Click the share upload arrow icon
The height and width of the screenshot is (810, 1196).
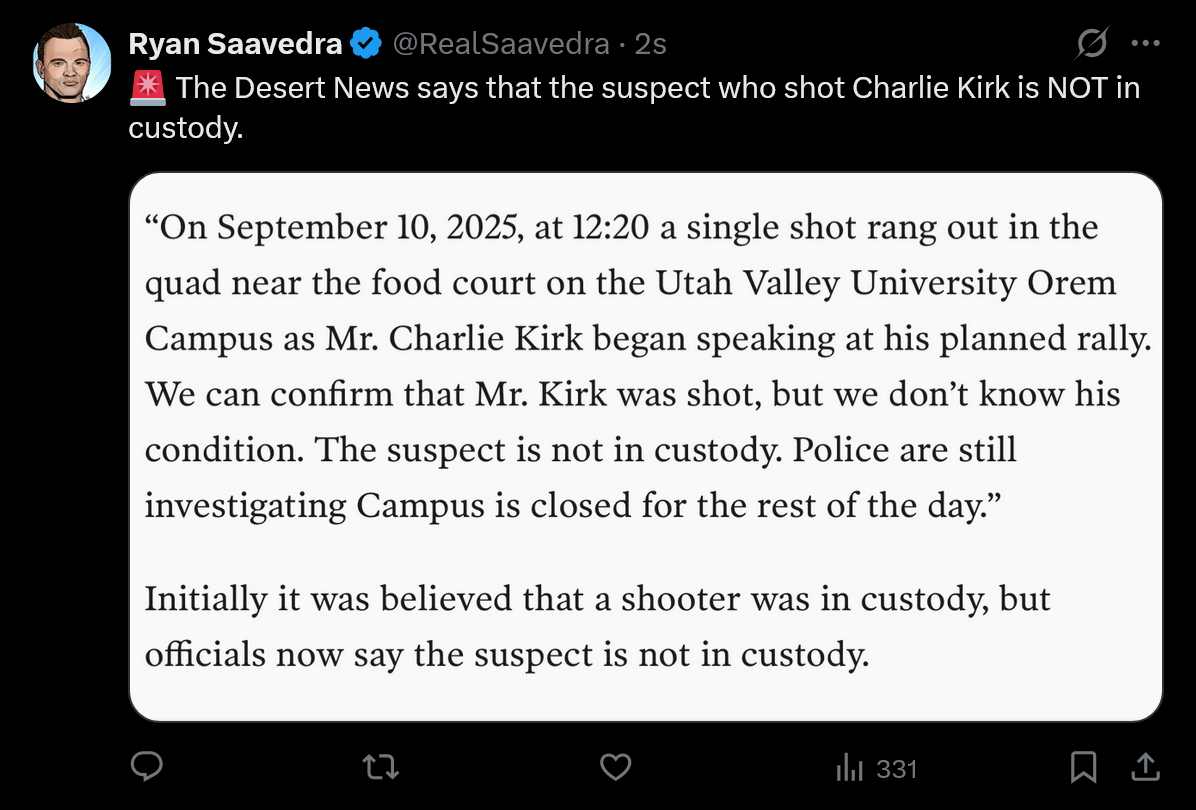coord(1145,767)
